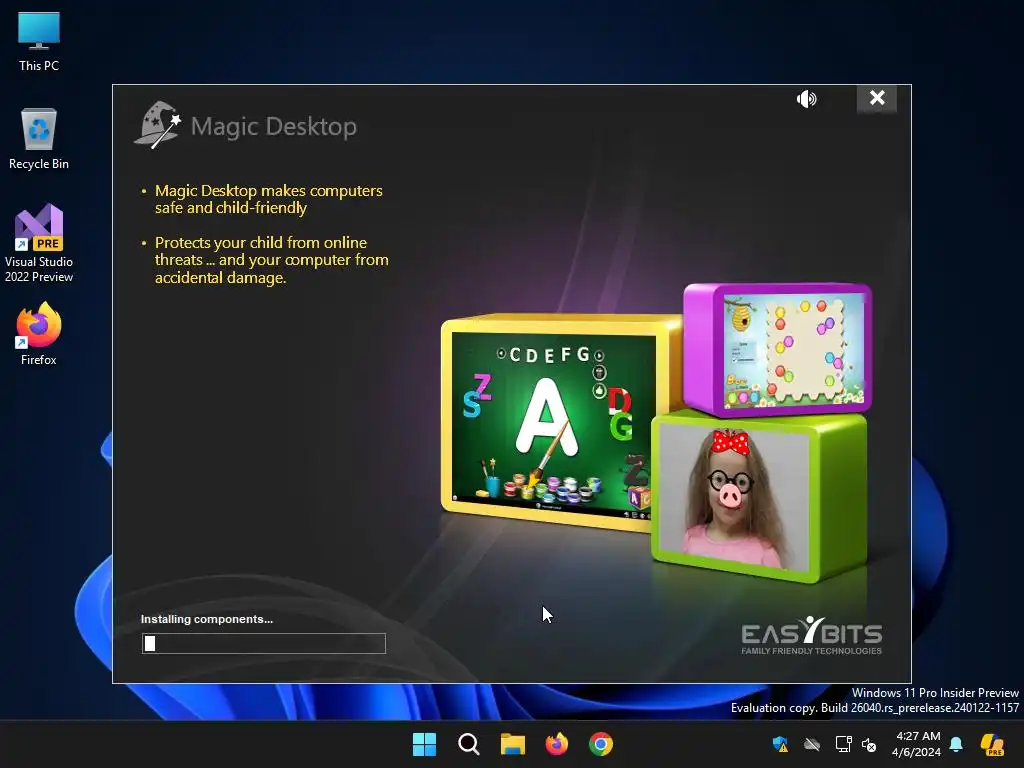This screenshot has height=768, width=1024.
Task: Click the Magic Desktop wizard hat logo
Action: coord(157,125)
